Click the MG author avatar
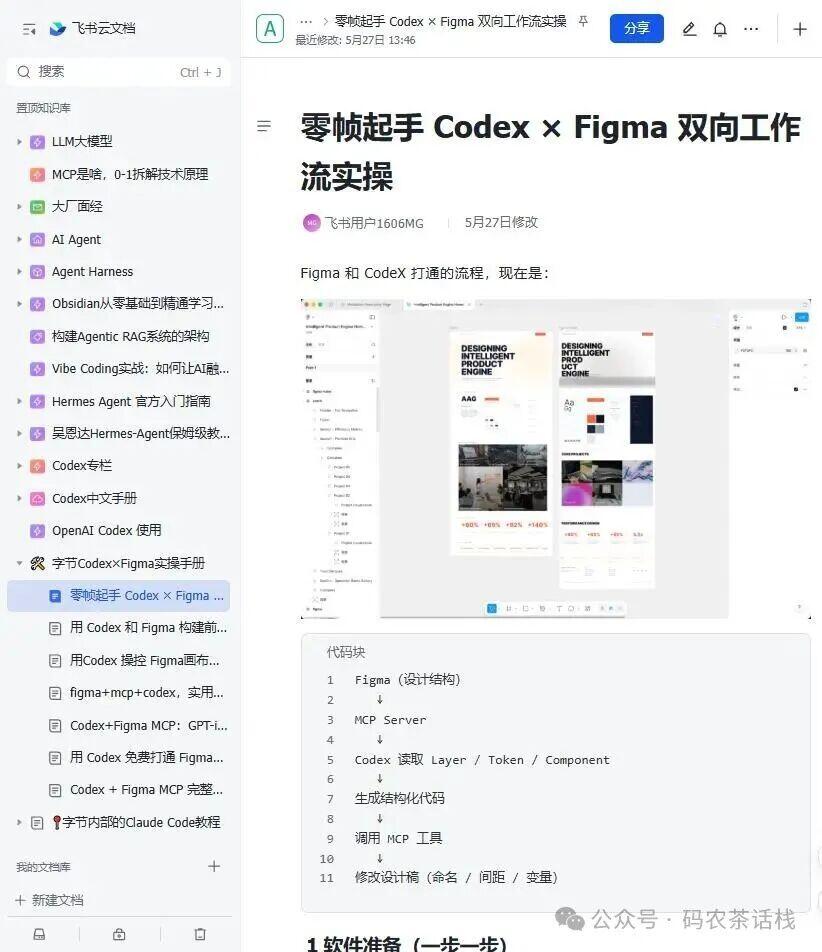The width and height of the screenshot is (822, 952). point(311,223)
